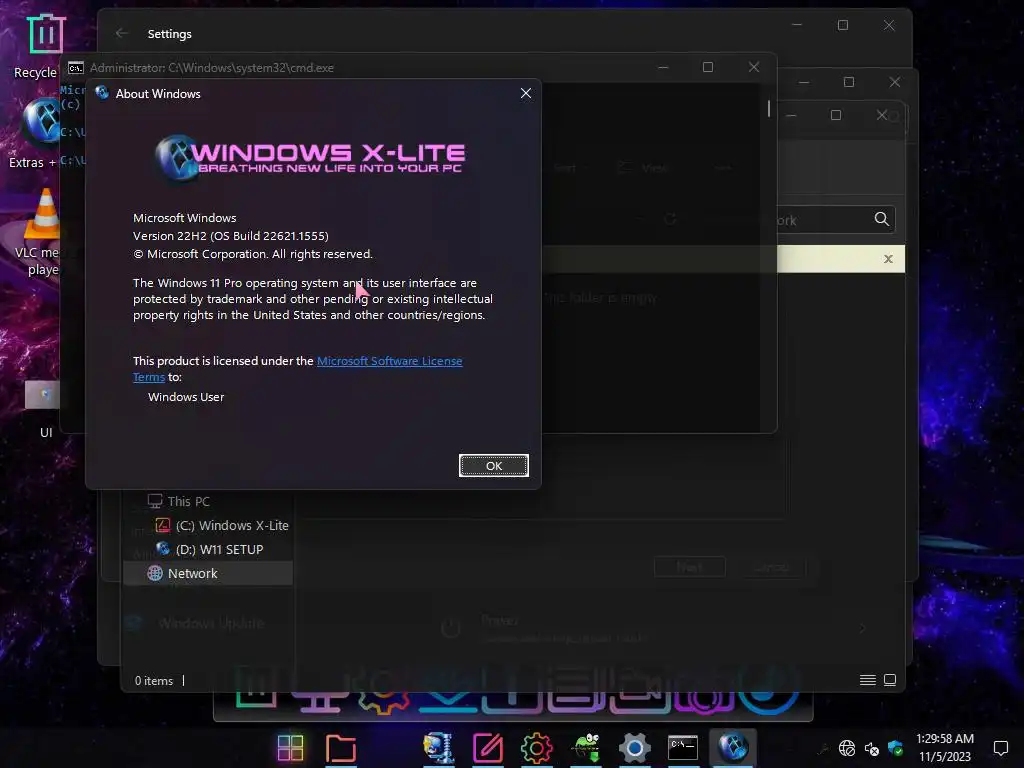Select (D:) W11 SETUP drive
Image resolution: width=1024 pixels, height=768 pixels.
[210, 549]
